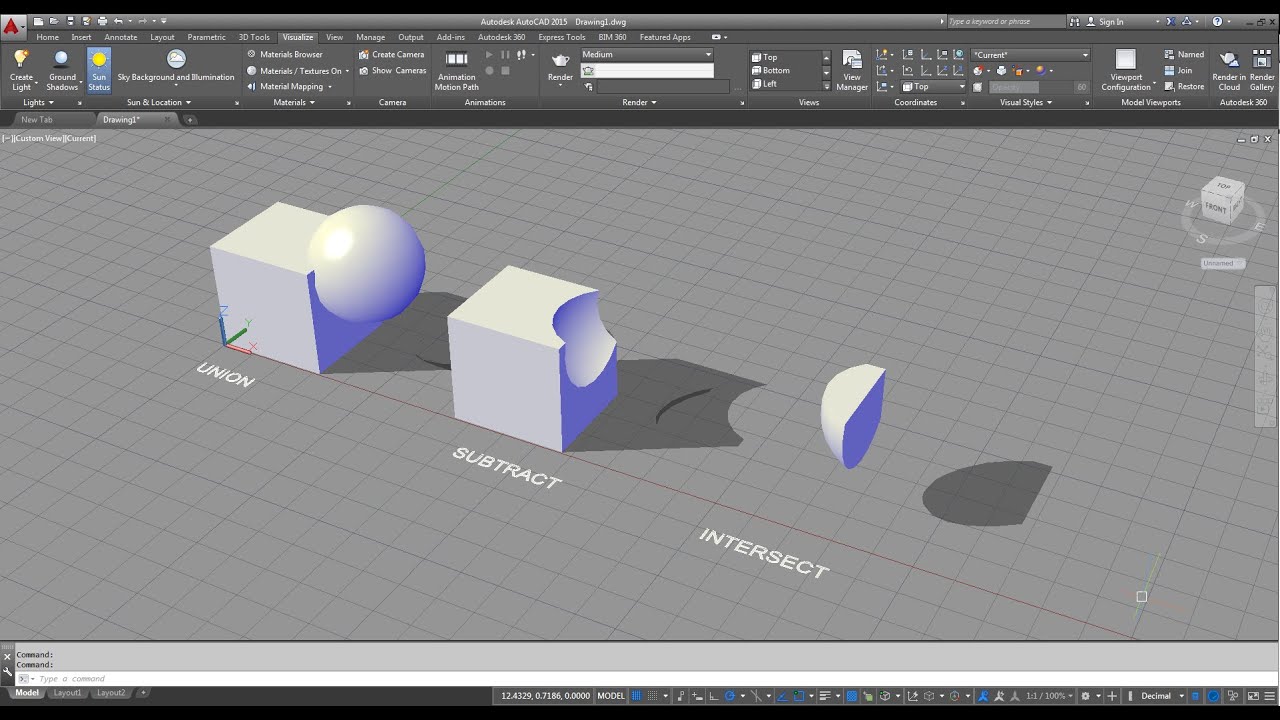This screenshot has width=1280, height=720.
Task: Toggle polar tracking in status bar
Action: (x=730, y=695)
